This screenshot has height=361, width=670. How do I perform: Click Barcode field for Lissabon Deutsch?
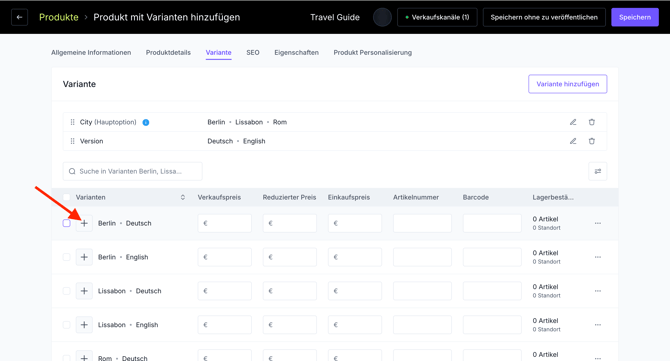(492, 291)
